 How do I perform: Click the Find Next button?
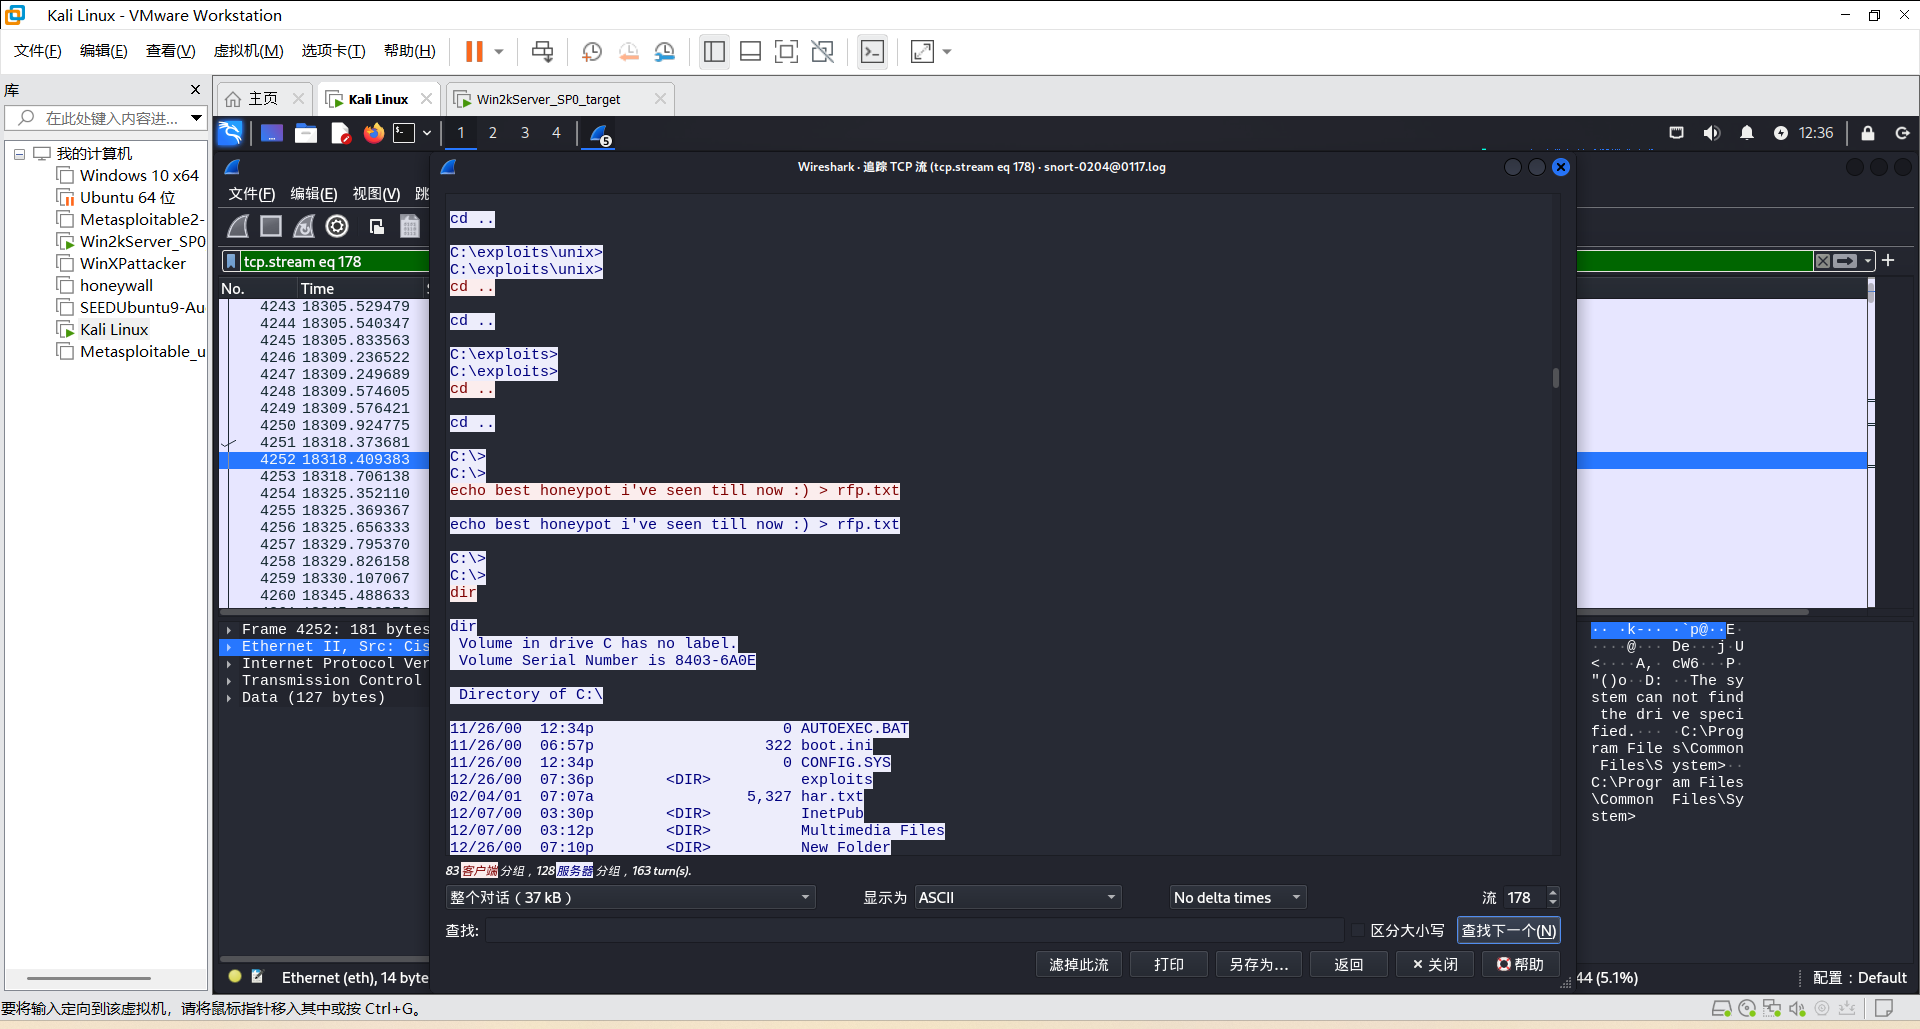pos(1508,930)
